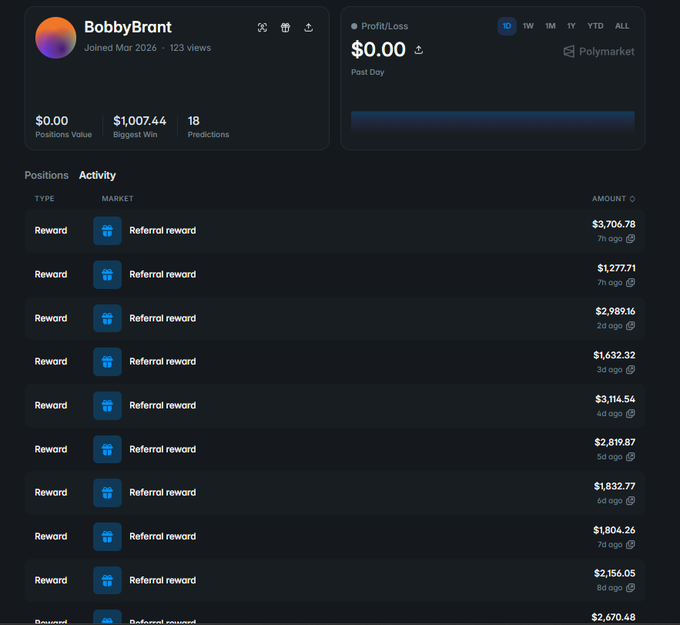Click the "123 views" text
Viewport: 680px width, 625px height.
click(190, 48)
